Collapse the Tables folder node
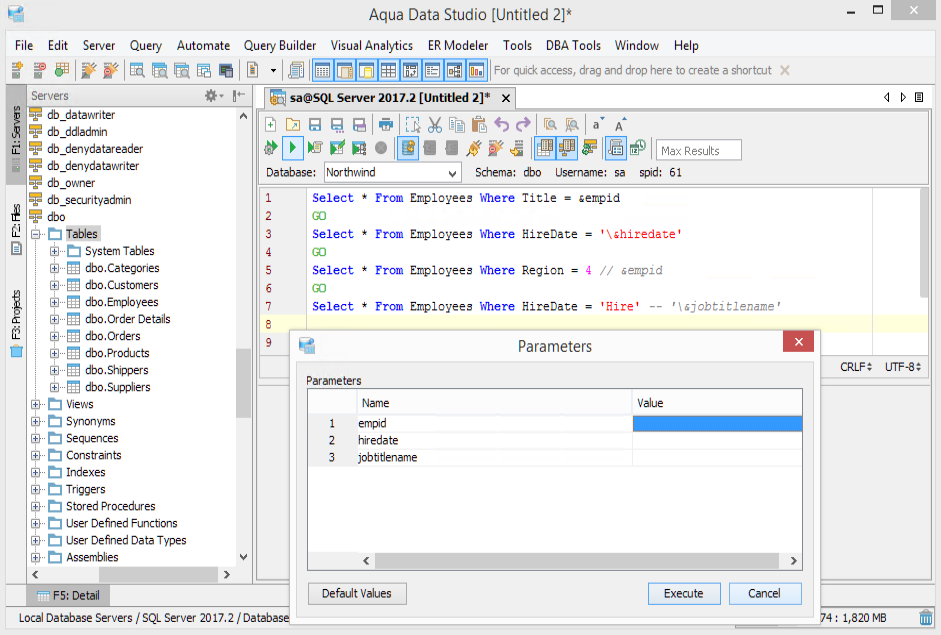This screenshot has height=635, width=941. (x=37, y=234)
